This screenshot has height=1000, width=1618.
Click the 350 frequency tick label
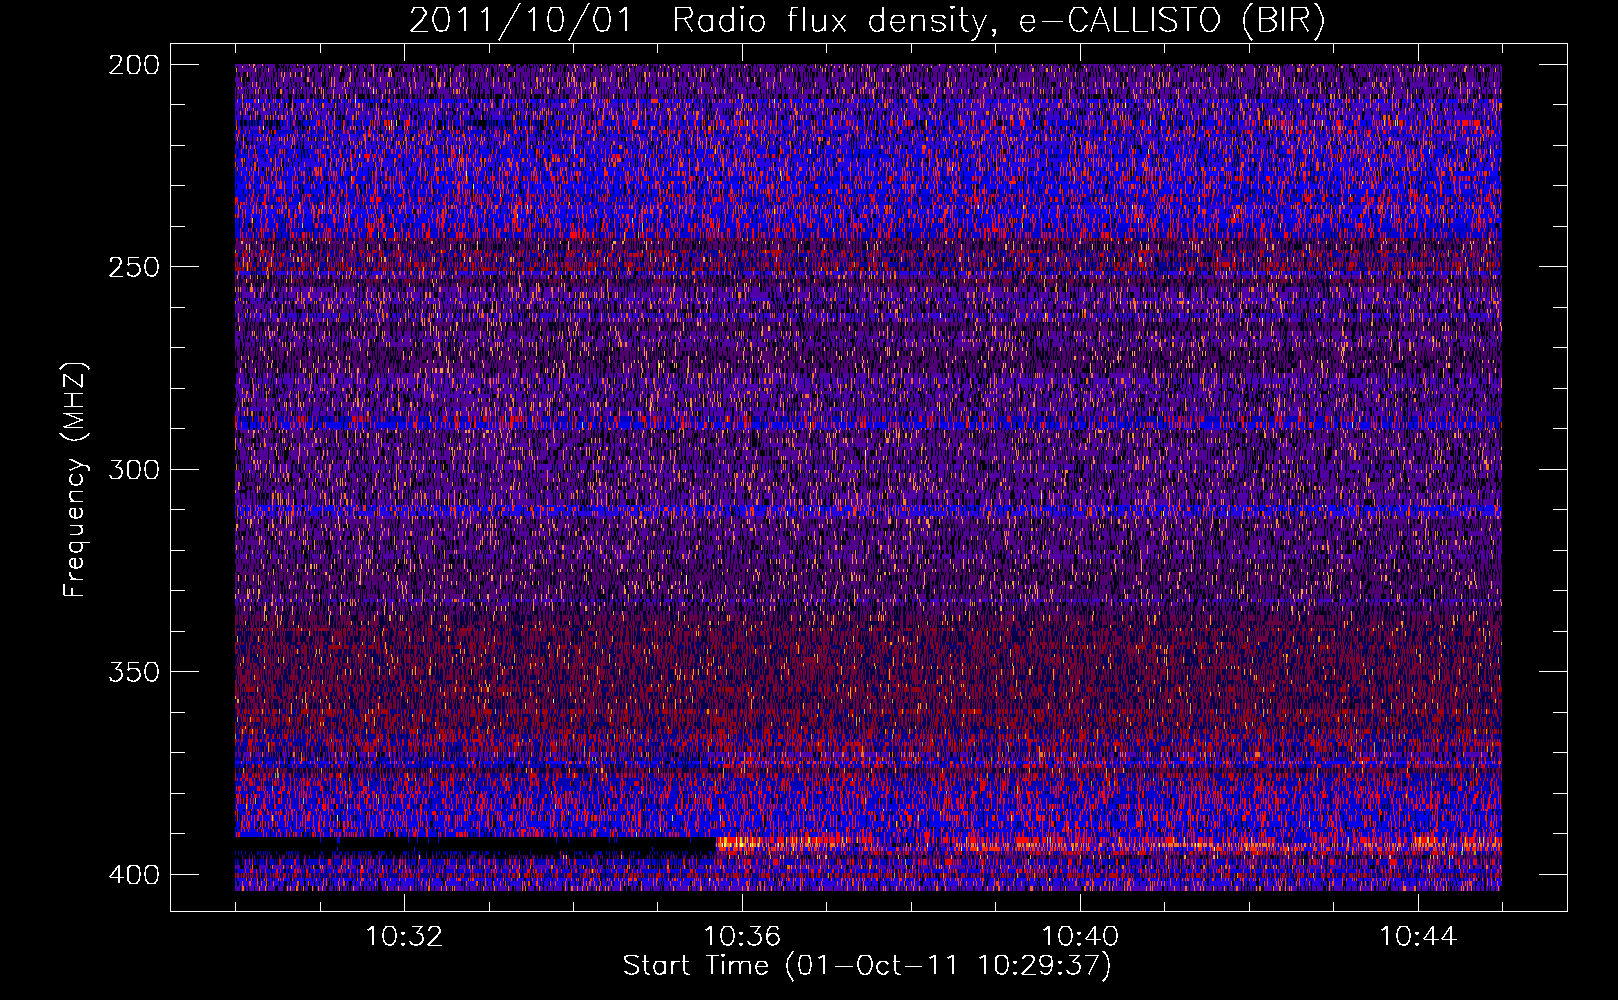click(x=133, y=671)
